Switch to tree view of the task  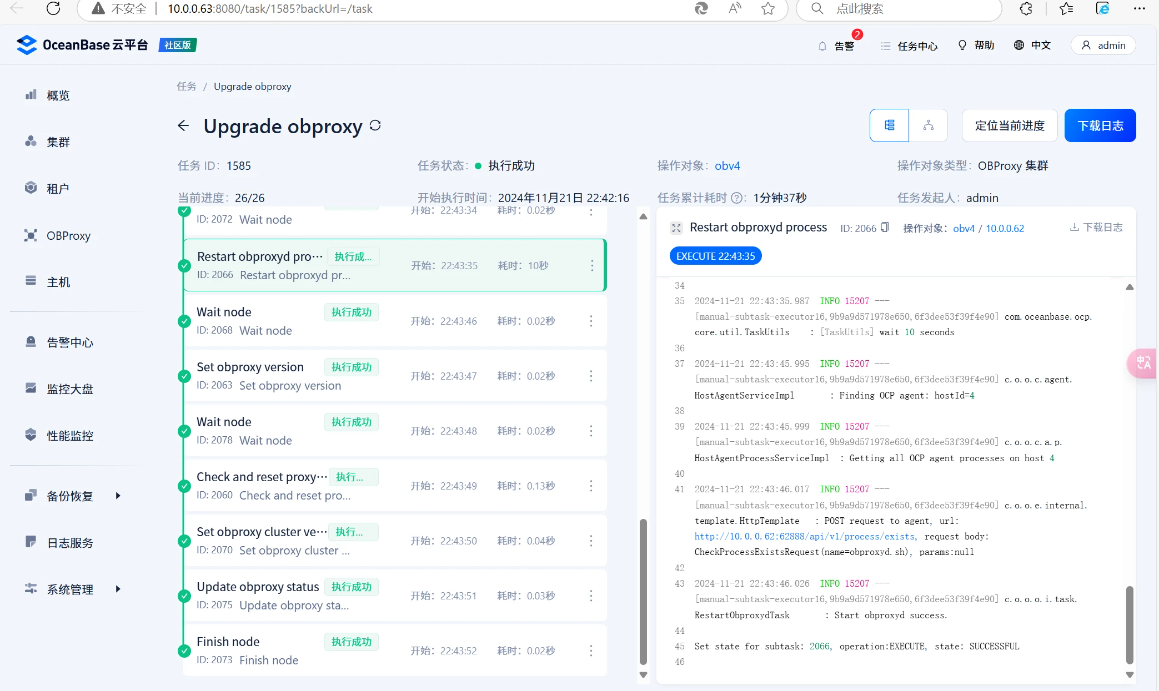click(928, 125)
